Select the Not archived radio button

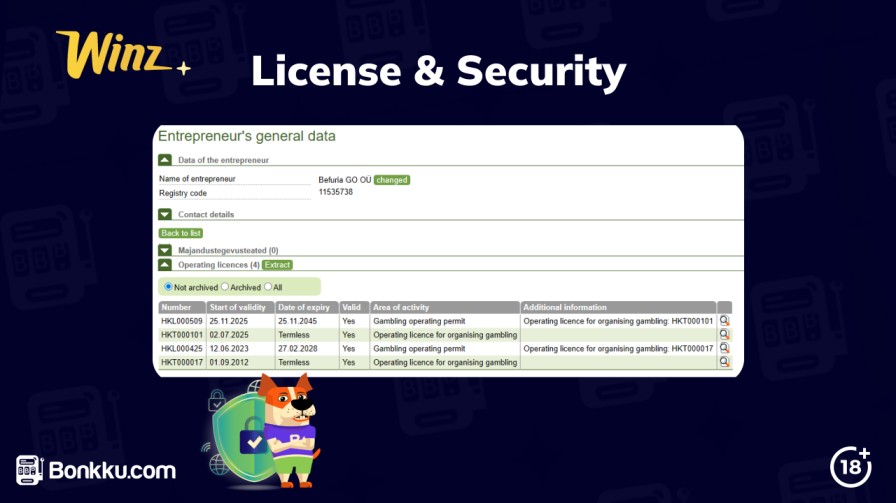coord(168,286)
